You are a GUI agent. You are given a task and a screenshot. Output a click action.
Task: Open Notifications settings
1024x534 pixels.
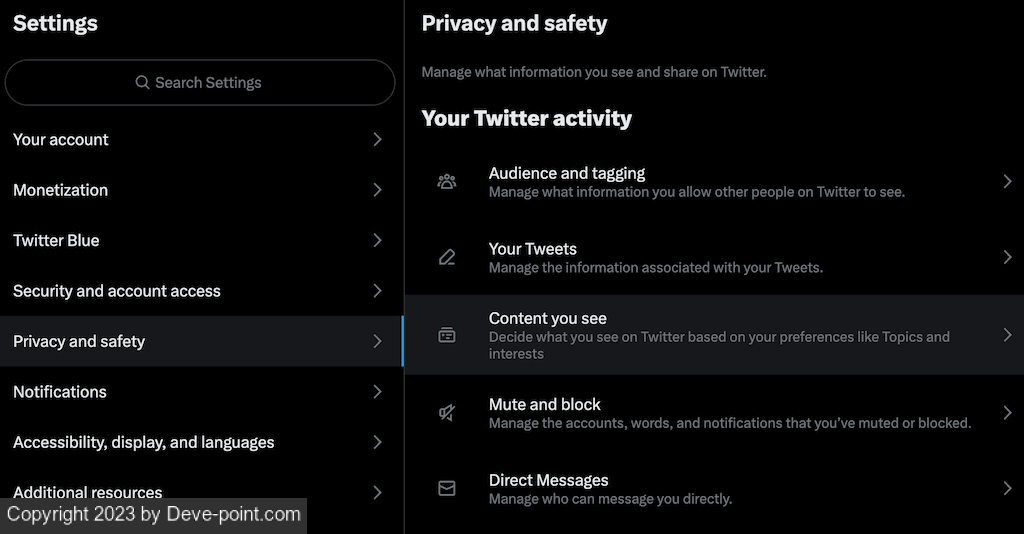click(x=60, y=392)
